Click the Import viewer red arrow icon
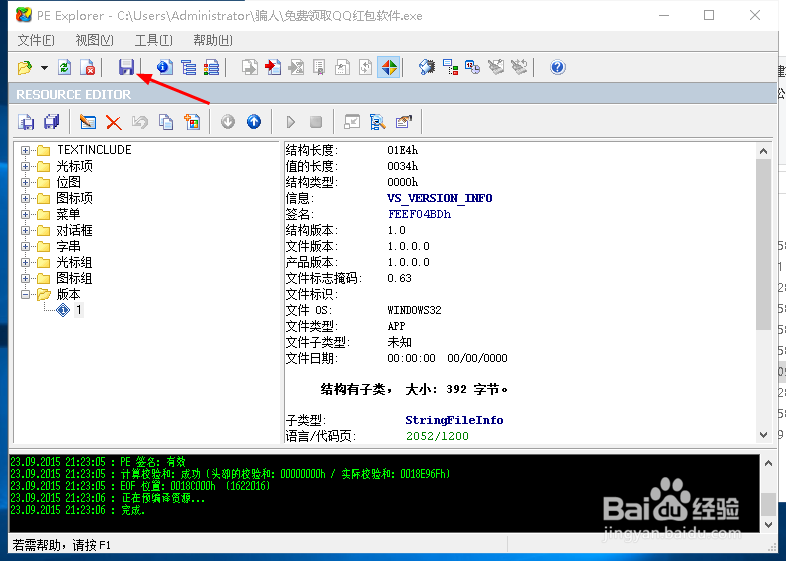786x561 pixels. (273, 67)
